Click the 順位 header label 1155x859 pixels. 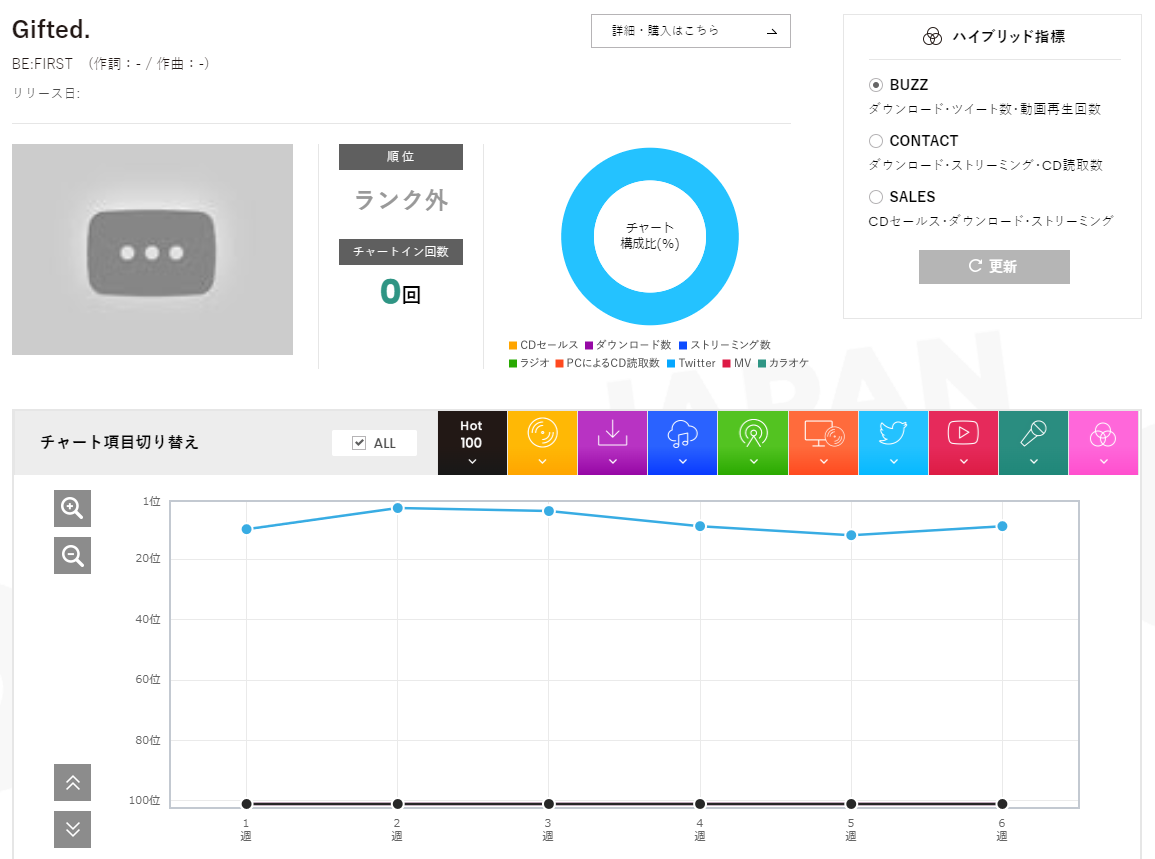pyautogui.click(x=401, y=157)
